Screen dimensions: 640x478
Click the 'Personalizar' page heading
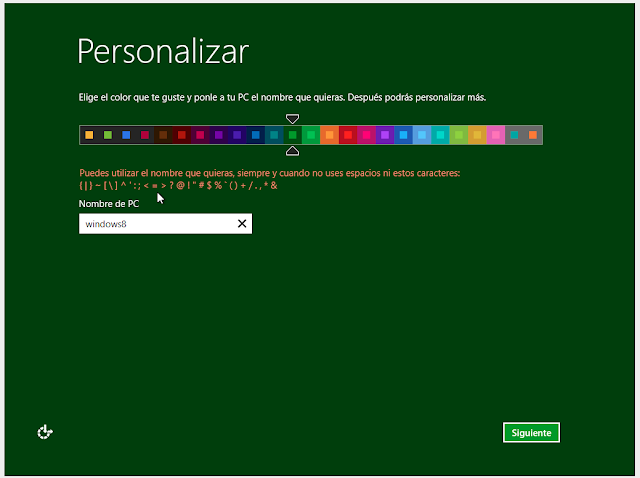coord(163,52)
